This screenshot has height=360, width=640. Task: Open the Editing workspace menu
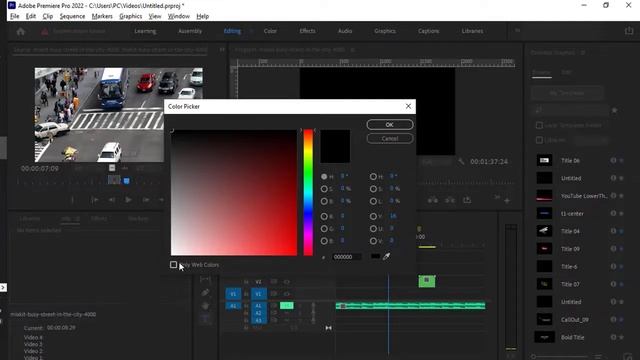[x=251, y=31]
